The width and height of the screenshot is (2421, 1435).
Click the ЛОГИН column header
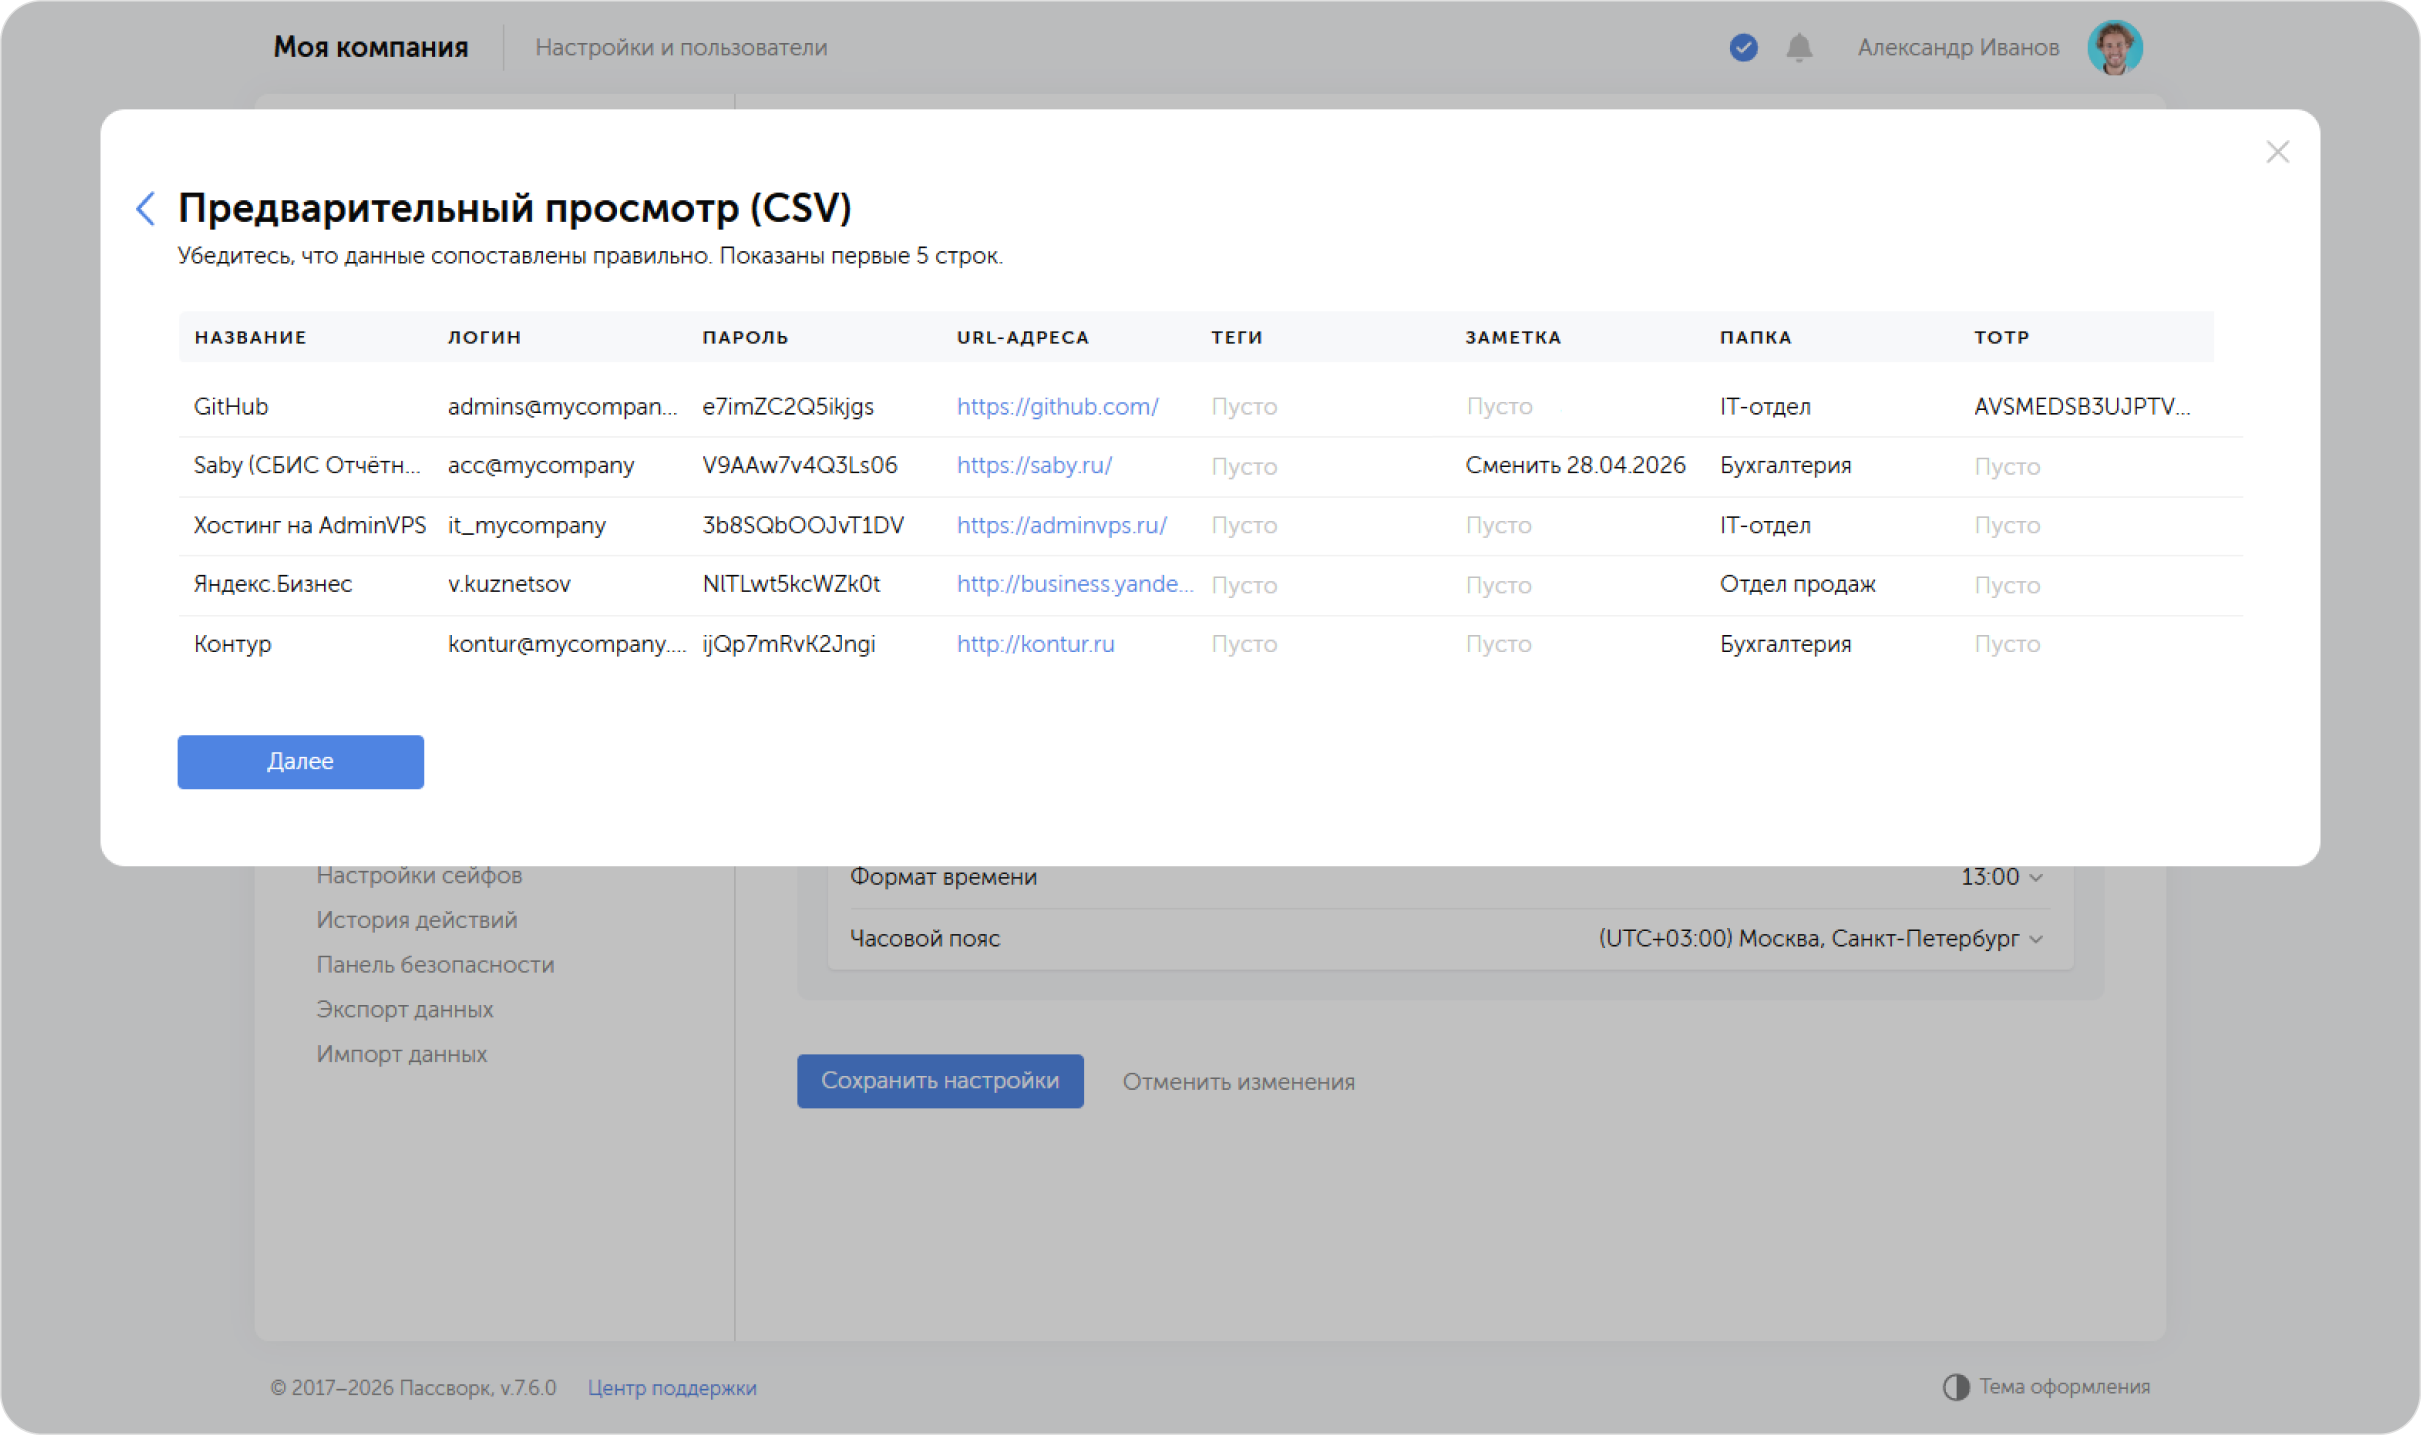pos(484,338)
